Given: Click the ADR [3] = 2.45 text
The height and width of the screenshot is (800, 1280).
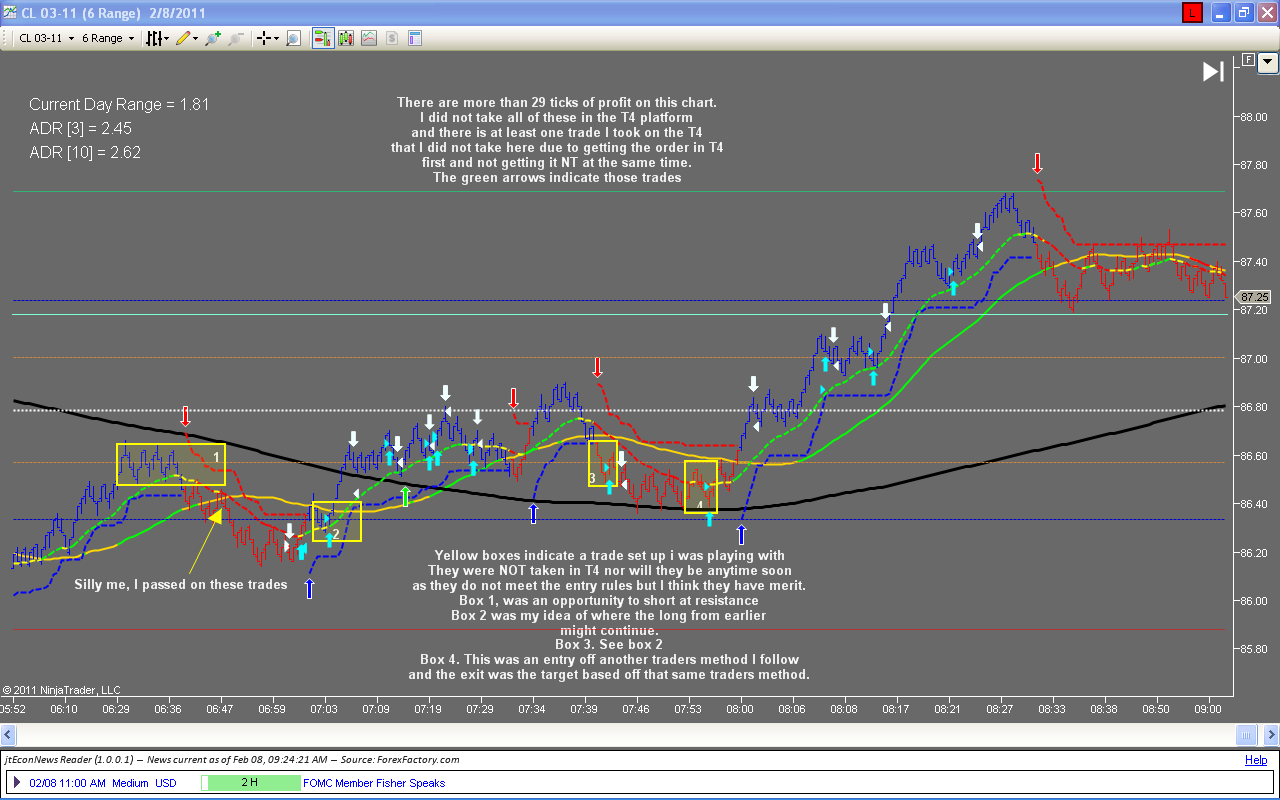Looking at the screenshot, I should 80,128.
